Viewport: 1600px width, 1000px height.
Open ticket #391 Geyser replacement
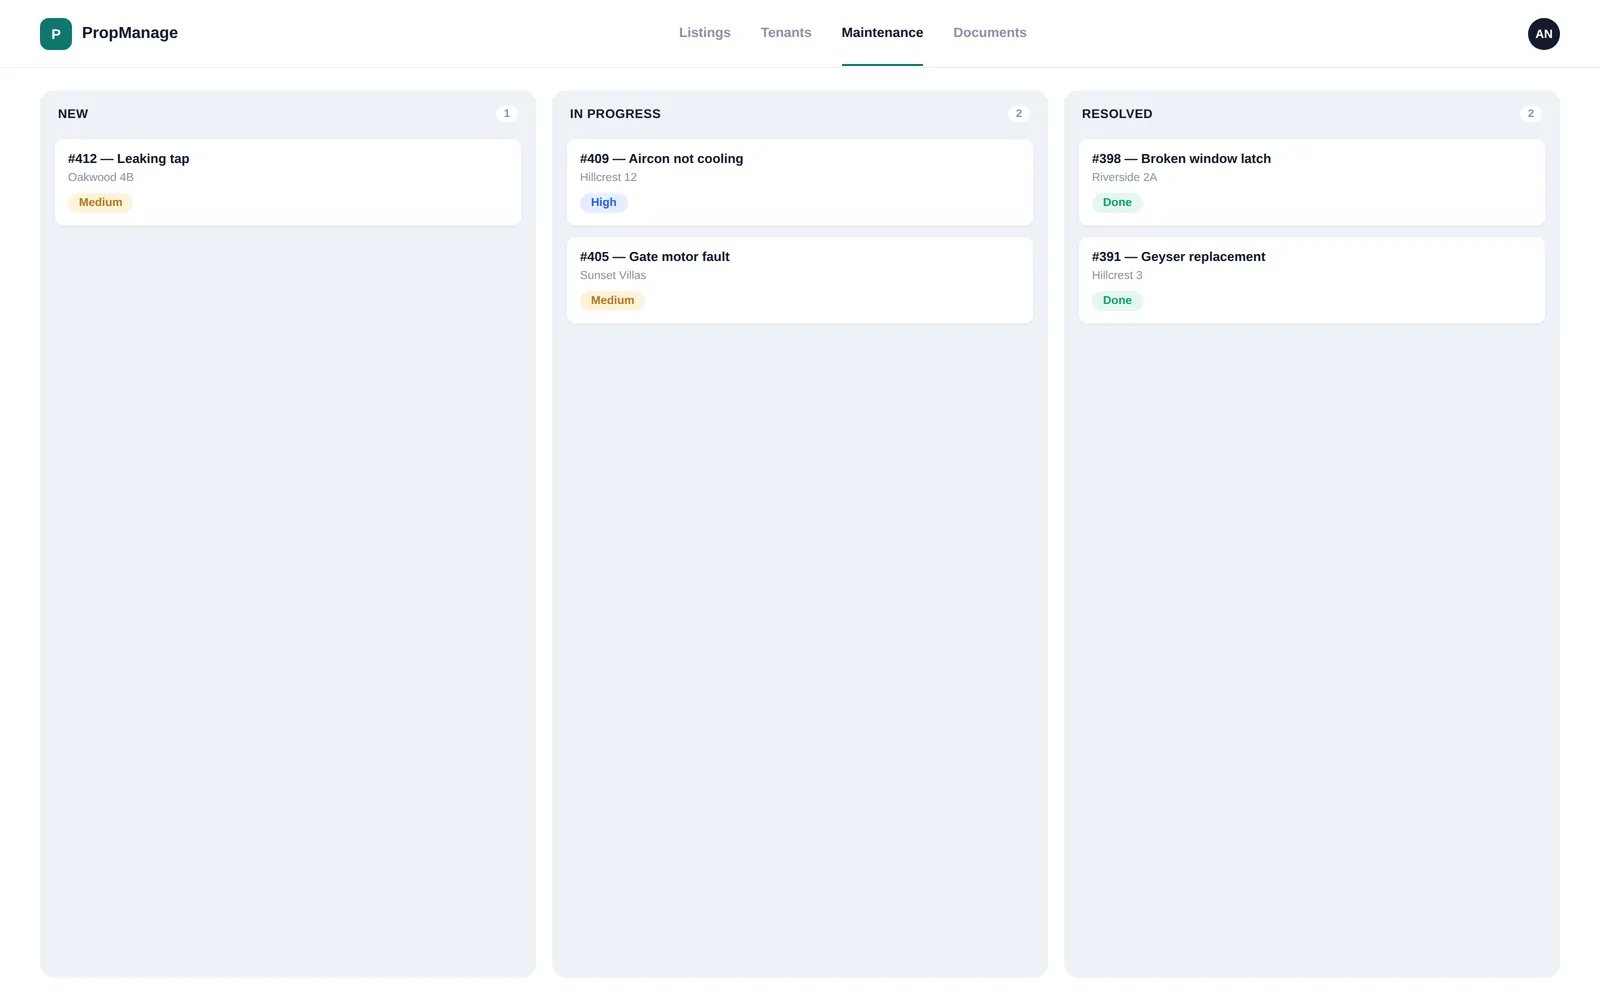(1312, 280)
